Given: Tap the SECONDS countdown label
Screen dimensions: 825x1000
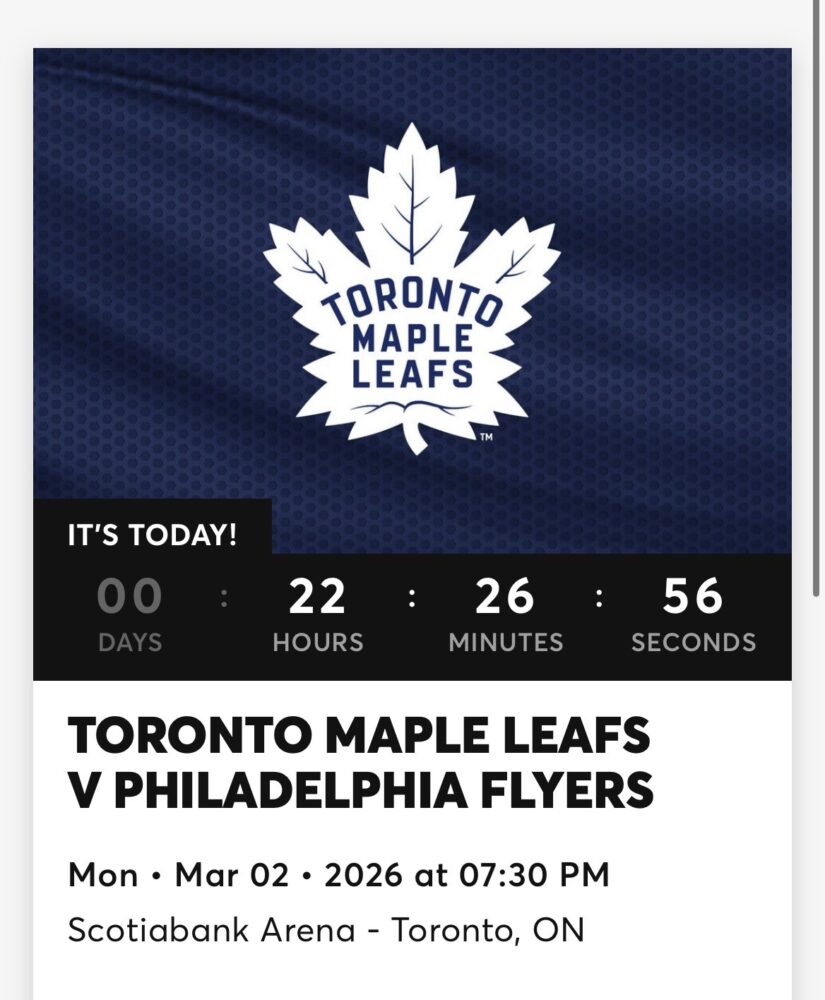Looking at the screenshot, I should coord(693,642).
